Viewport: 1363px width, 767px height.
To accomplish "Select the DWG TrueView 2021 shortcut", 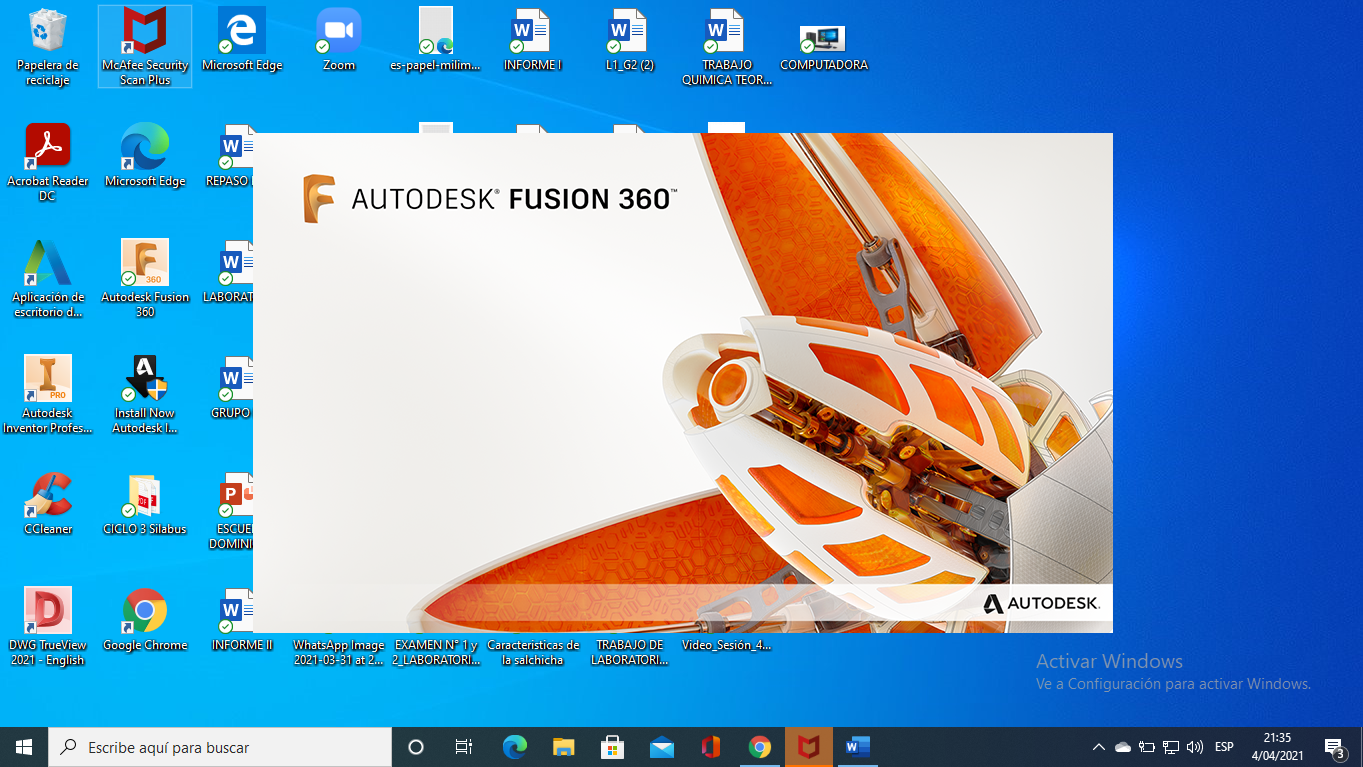I will click(x=48, y=627).
